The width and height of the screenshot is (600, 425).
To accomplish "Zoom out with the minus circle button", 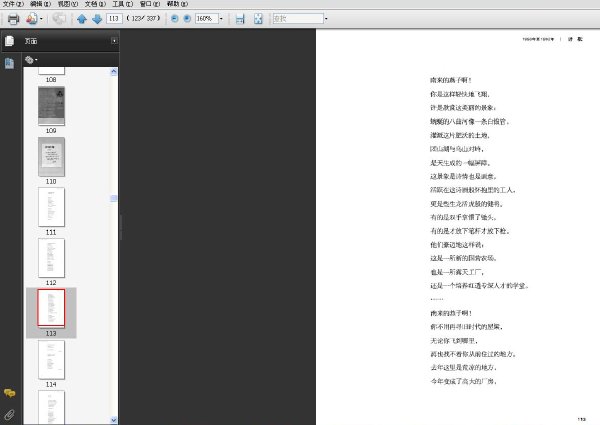I will tap(174, 18).
